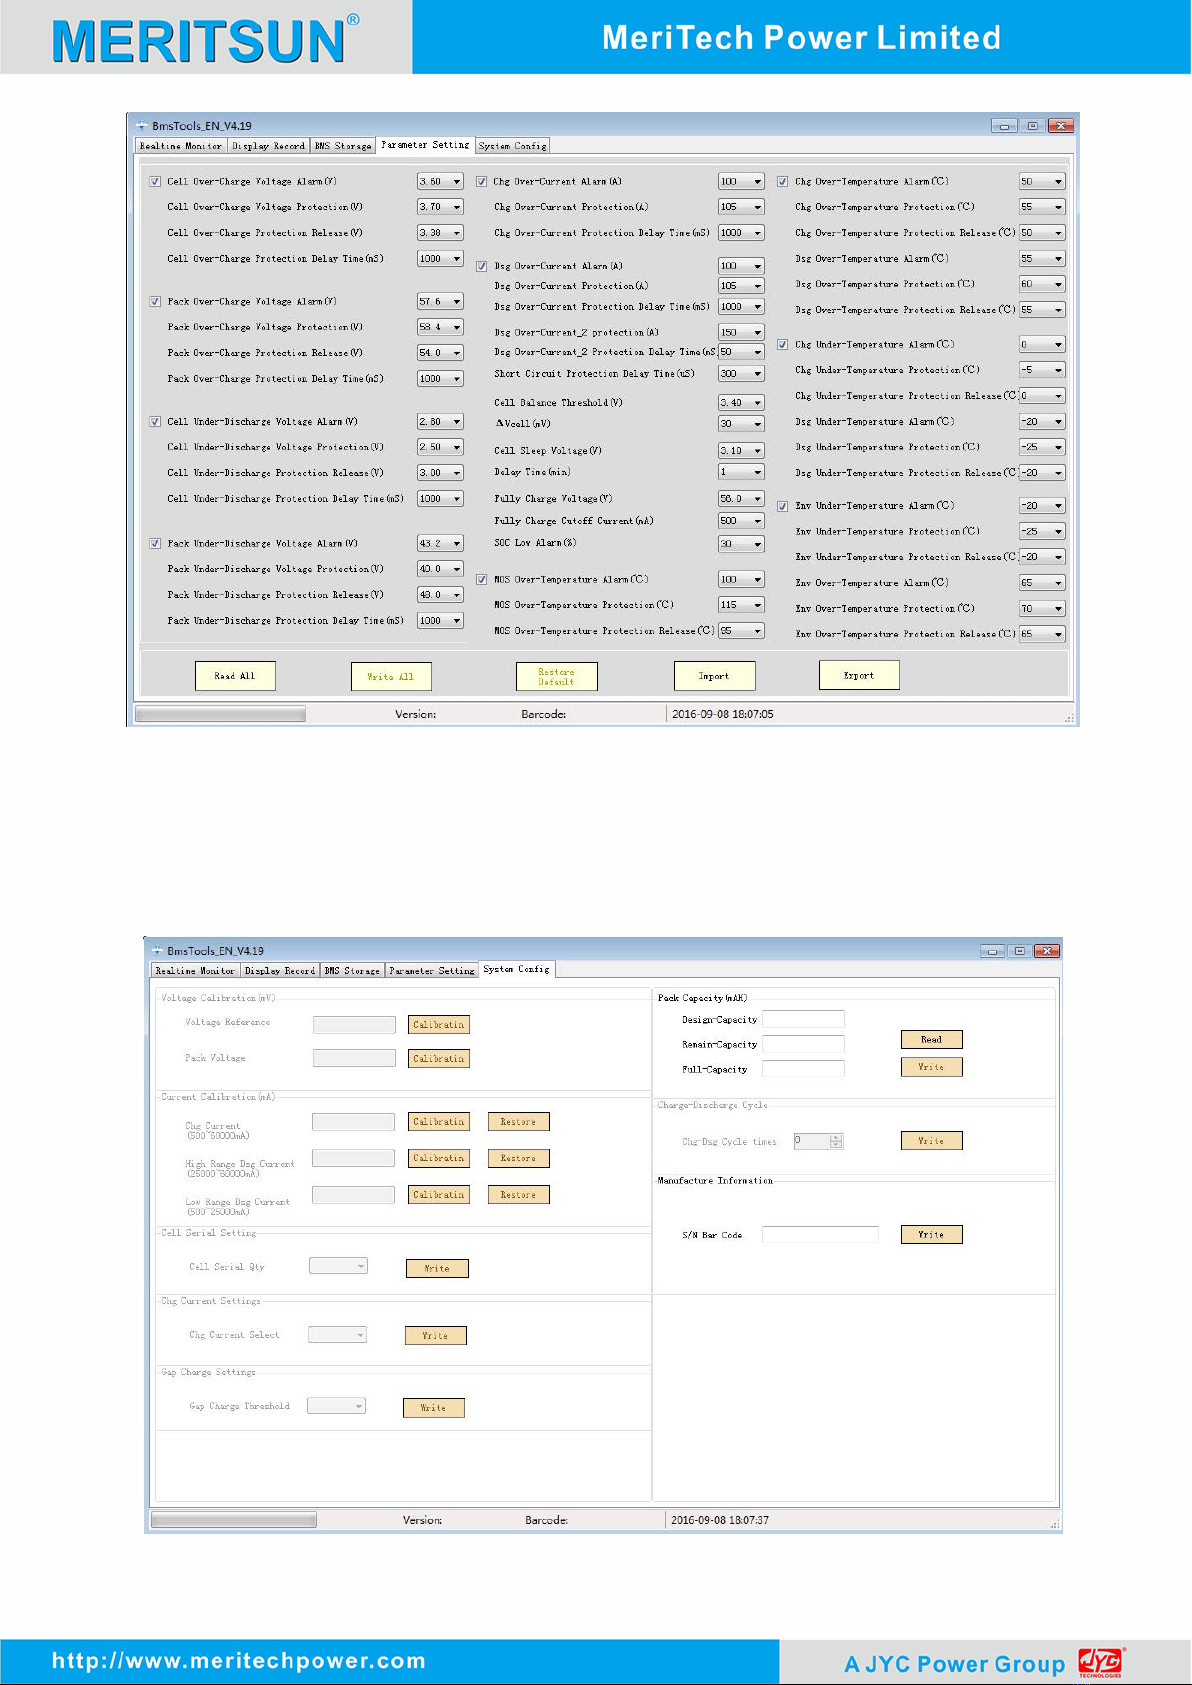This screenshot has height=1685, width=1192.
Task: Toggle Pack Over-Charge Voltage Alarm checkbox
Action: [x=155, y=302]
